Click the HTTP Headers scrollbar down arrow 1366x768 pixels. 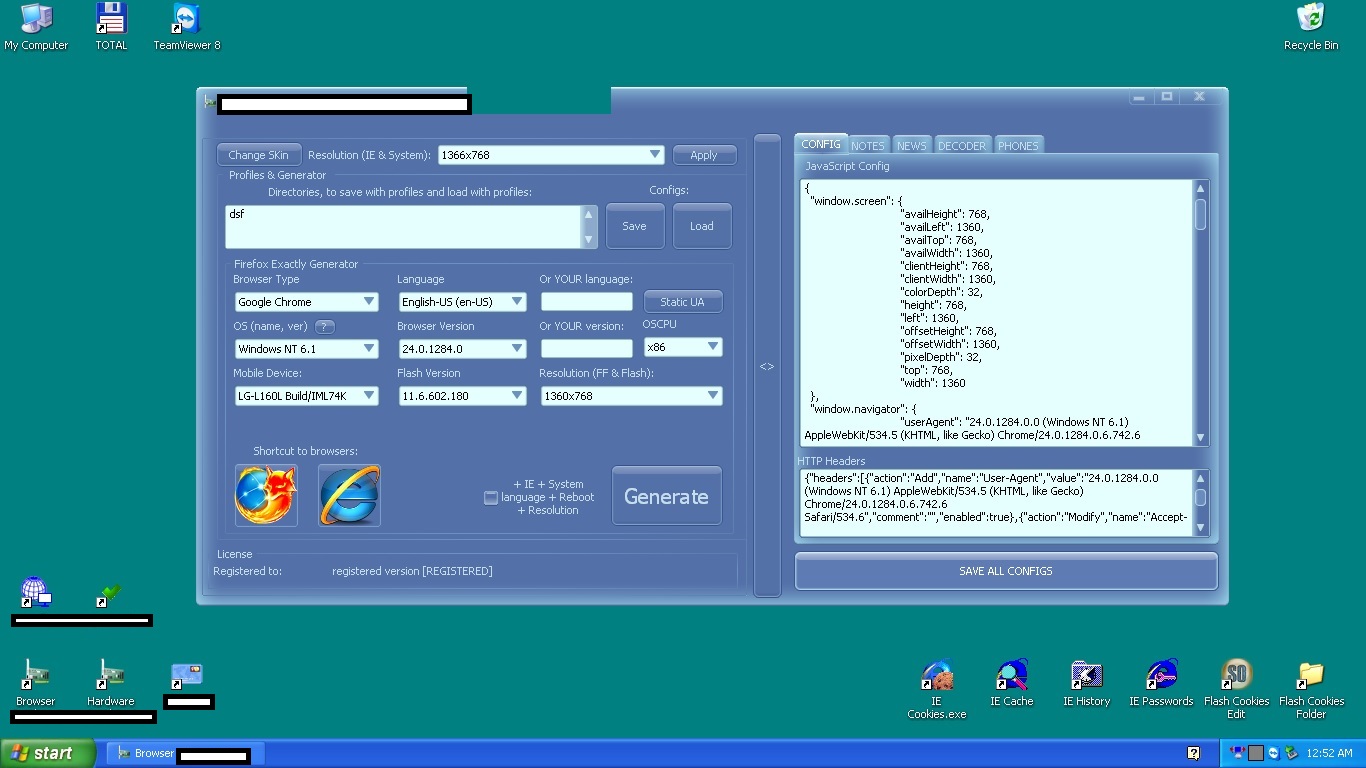click(x=1201, y=528)
